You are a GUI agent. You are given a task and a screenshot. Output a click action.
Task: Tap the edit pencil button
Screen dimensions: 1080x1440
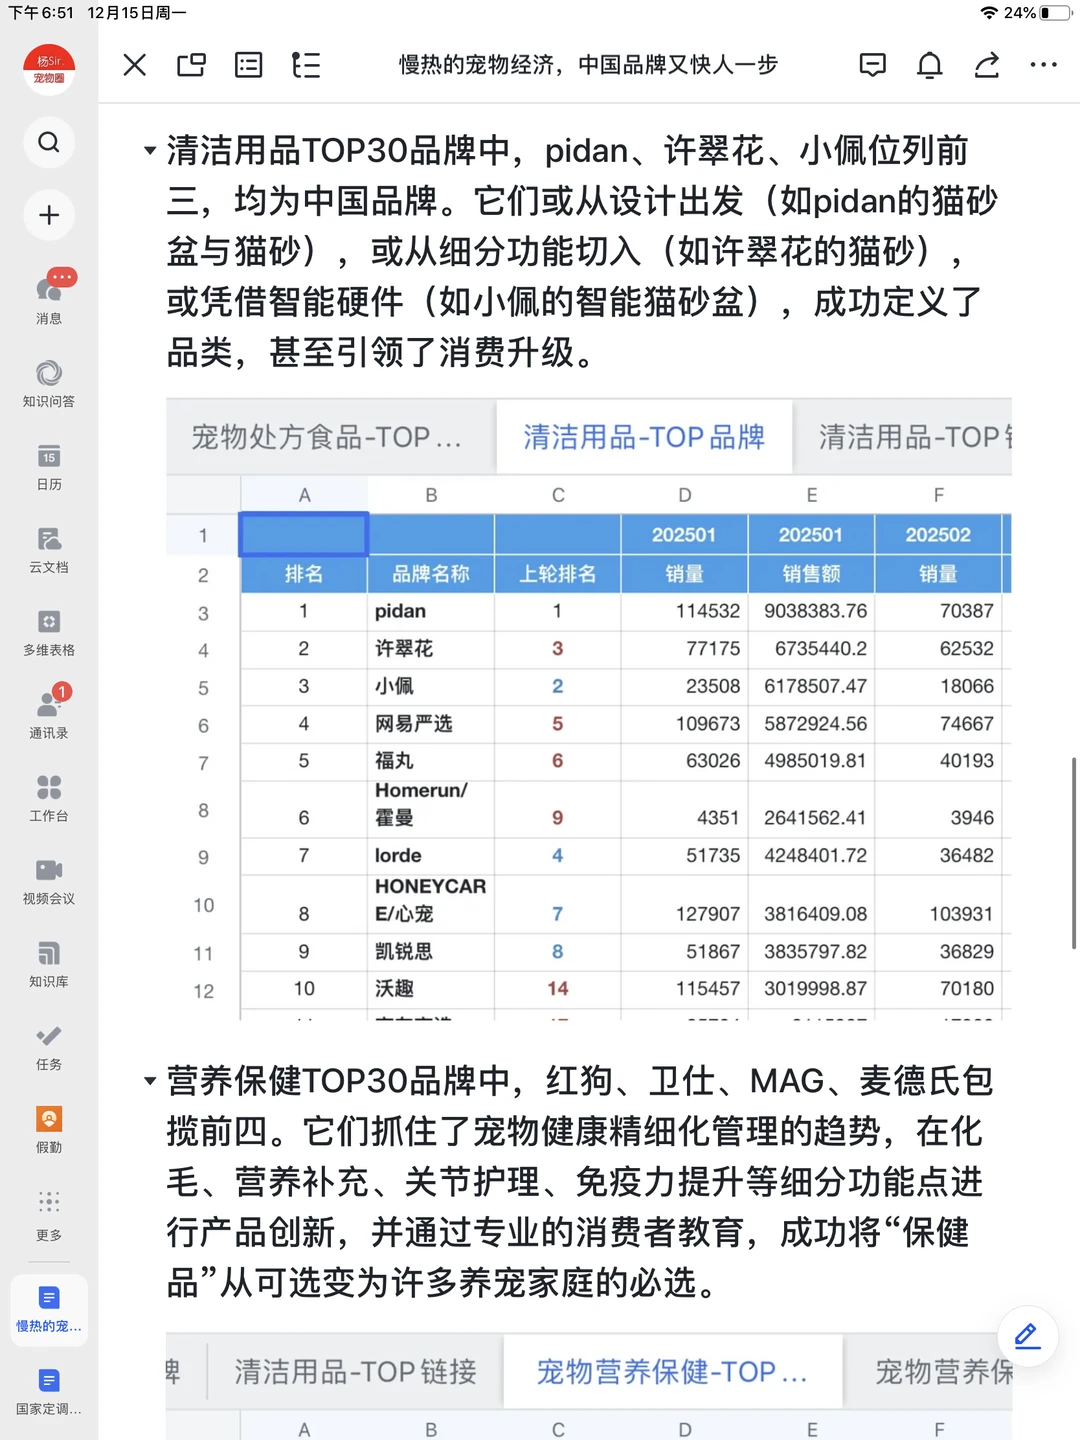click(x=1026, y=1336)
